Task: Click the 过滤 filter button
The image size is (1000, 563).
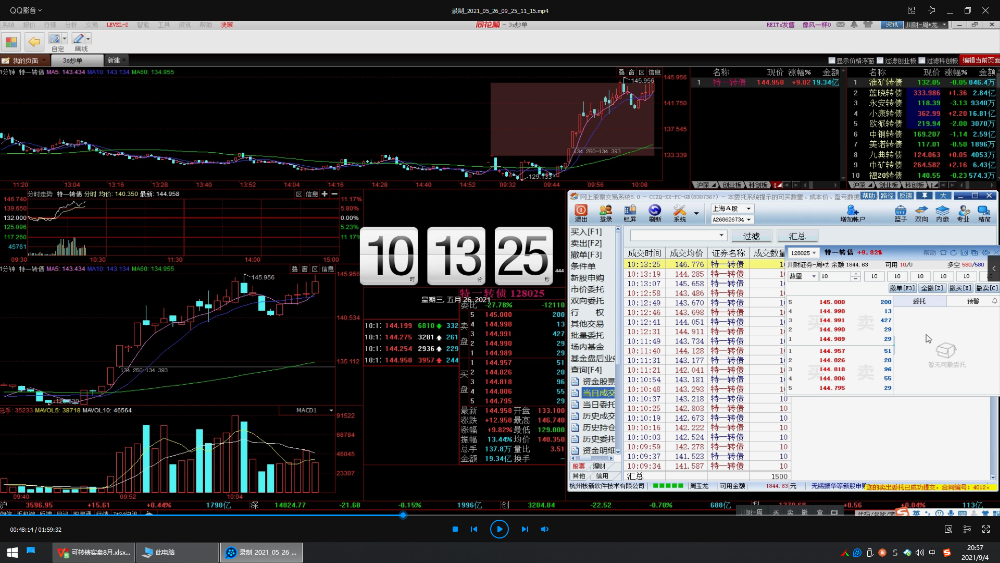Action: (751, 236)
